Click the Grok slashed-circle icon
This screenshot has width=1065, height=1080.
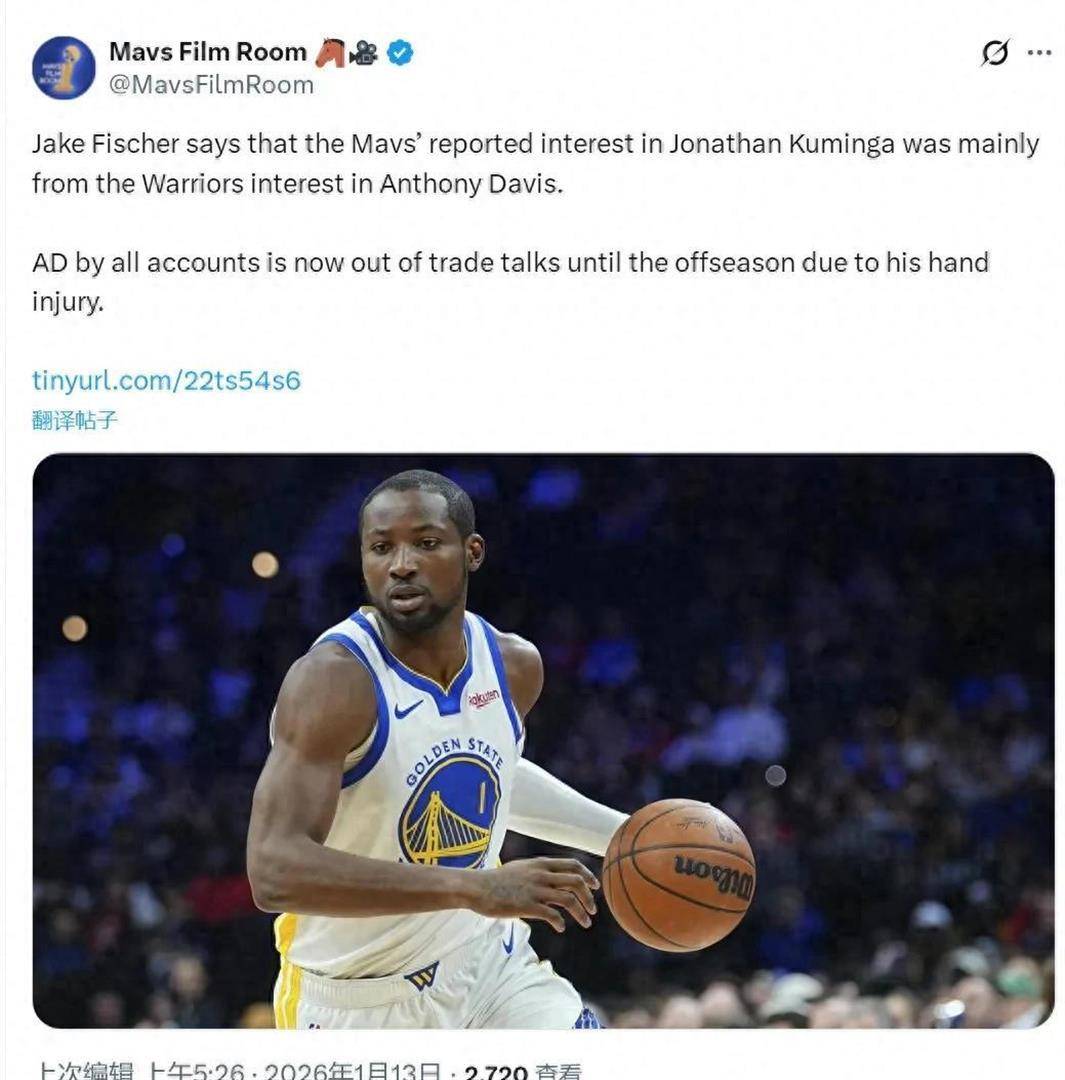click(994, 53)
